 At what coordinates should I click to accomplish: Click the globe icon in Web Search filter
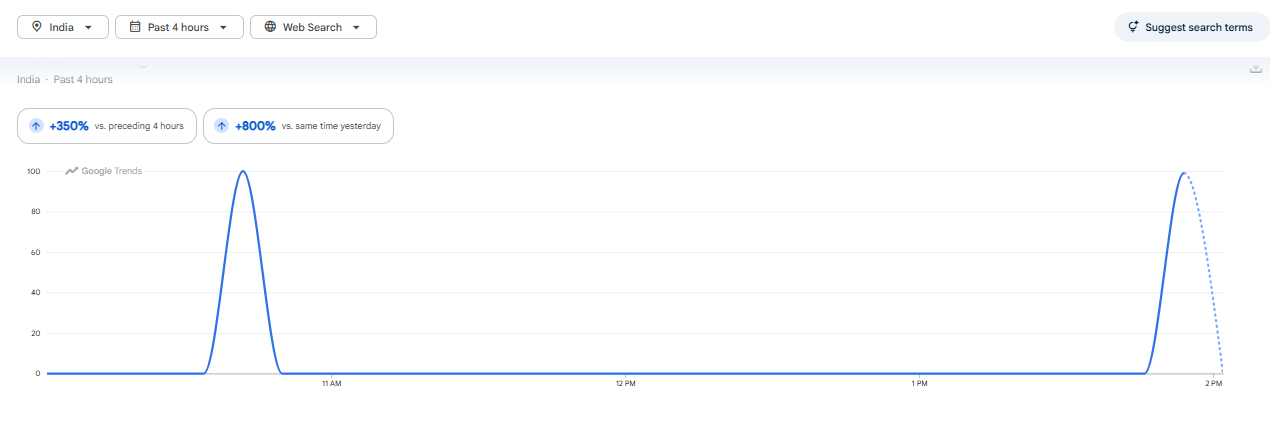tap(270, 27)
